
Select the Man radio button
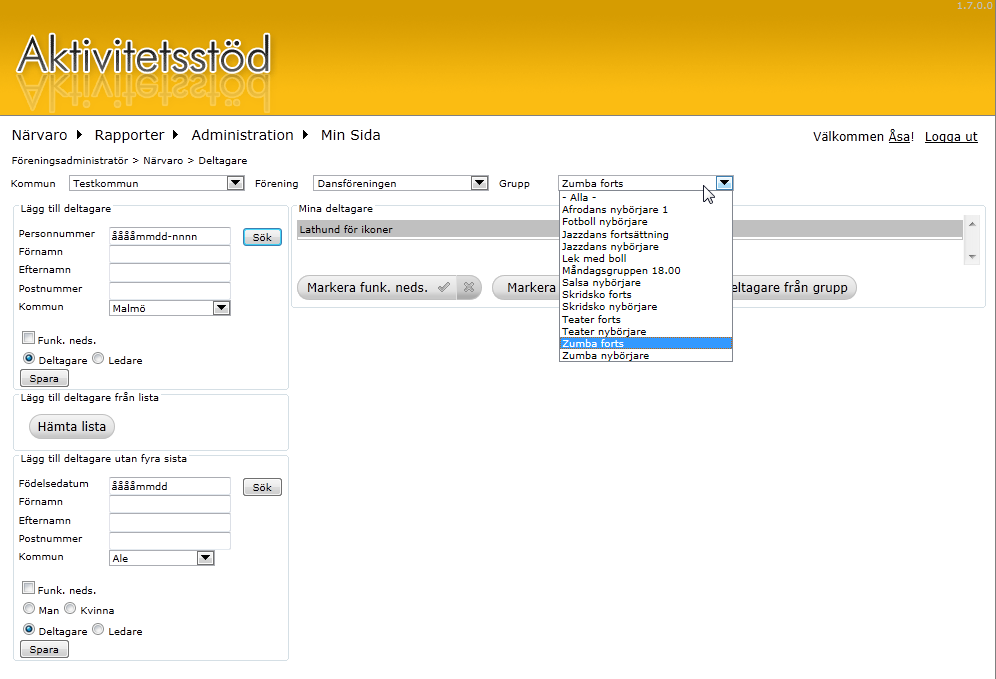coord(29,608)
